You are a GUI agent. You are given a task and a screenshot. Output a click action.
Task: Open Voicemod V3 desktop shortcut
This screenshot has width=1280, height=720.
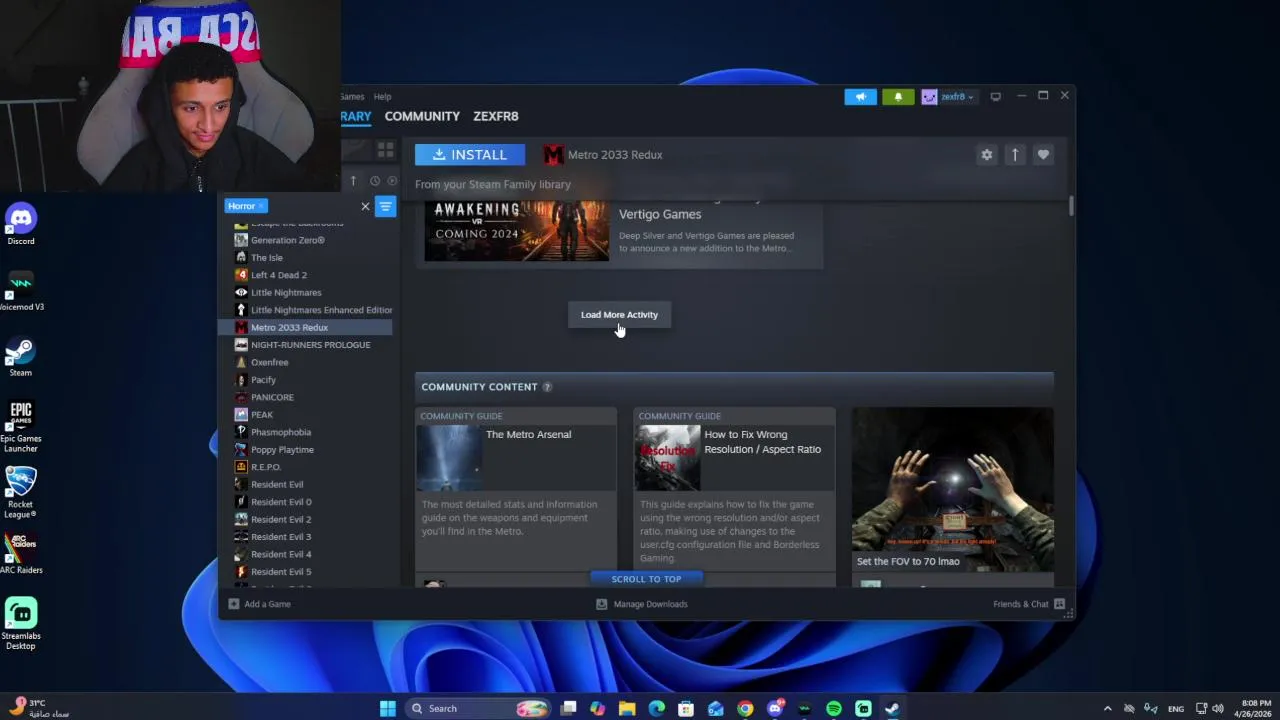pos(21,291)
